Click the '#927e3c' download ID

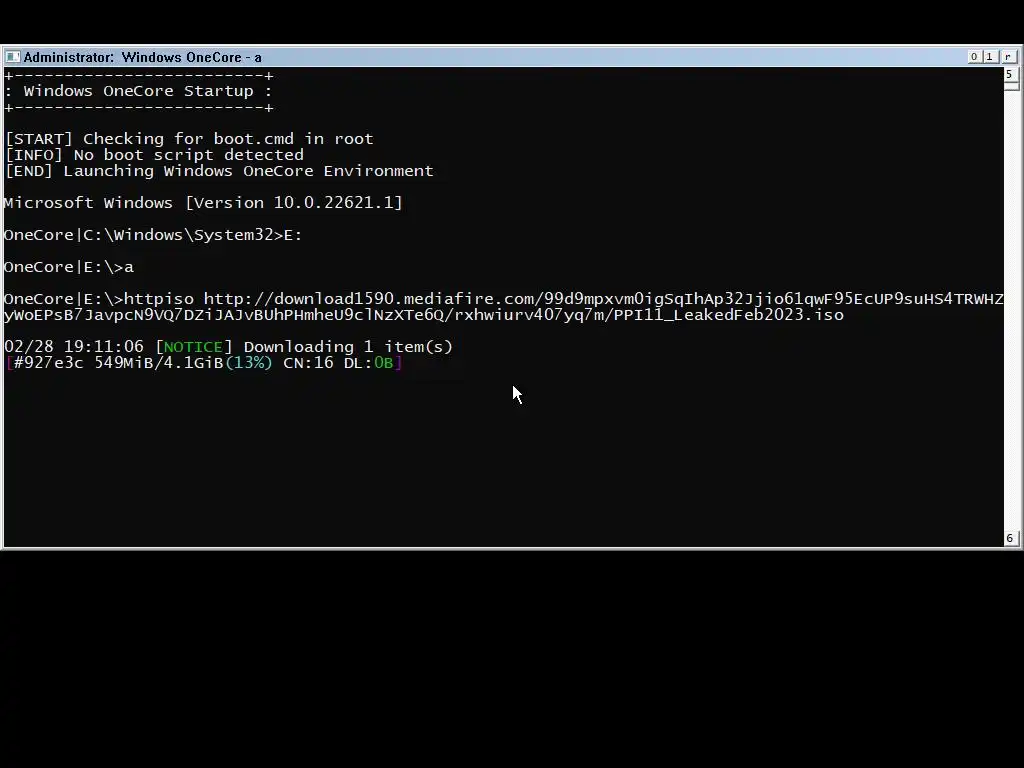coord(48,363)
